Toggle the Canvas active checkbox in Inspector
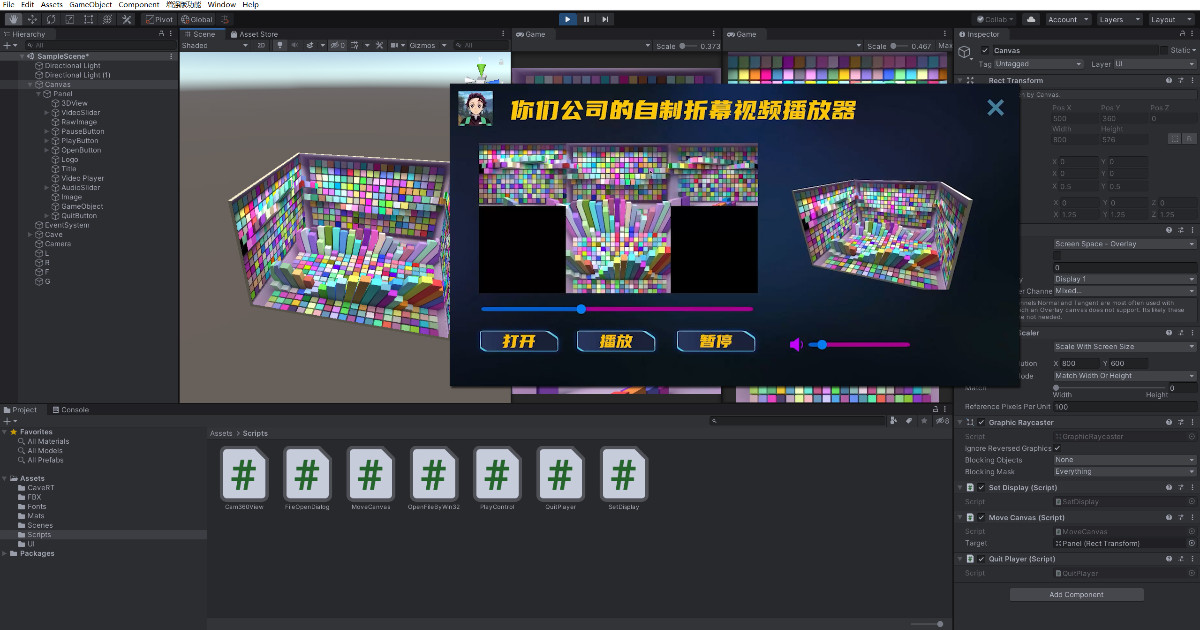Viewport: 1200px width, 630px height. (x=985, y=51)
